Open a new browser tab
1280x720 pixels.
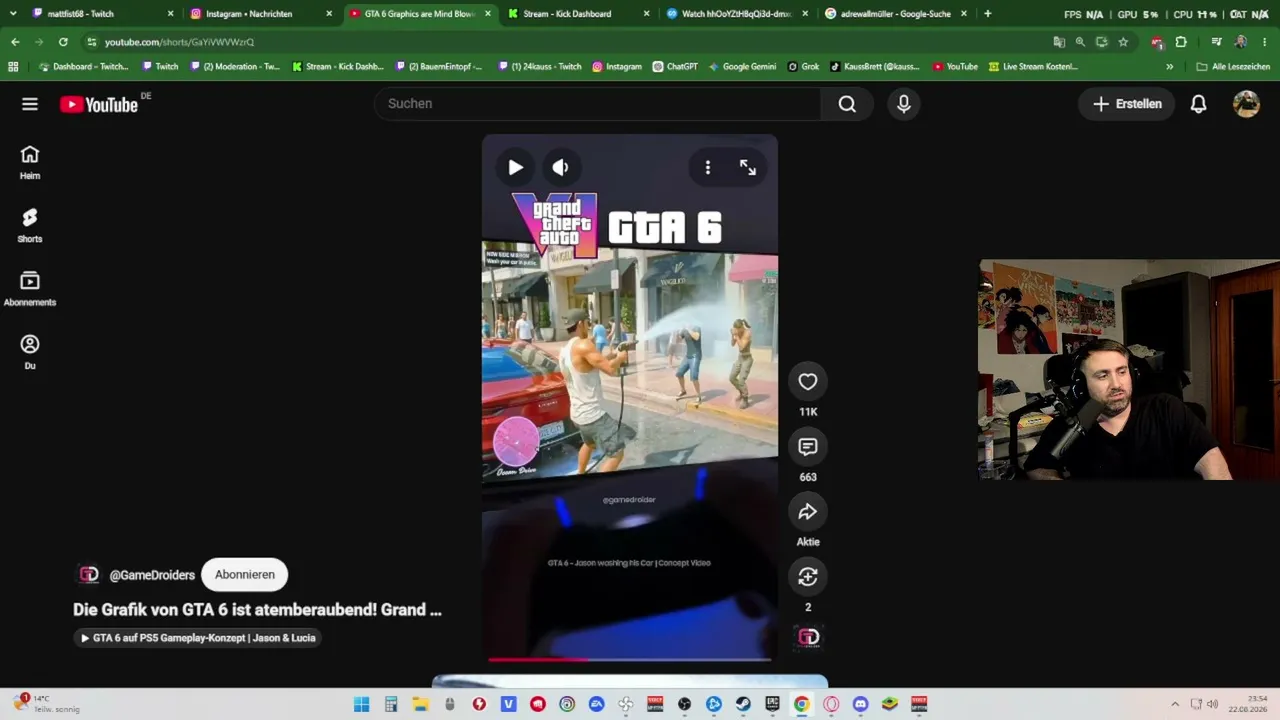tap(988, 14)
